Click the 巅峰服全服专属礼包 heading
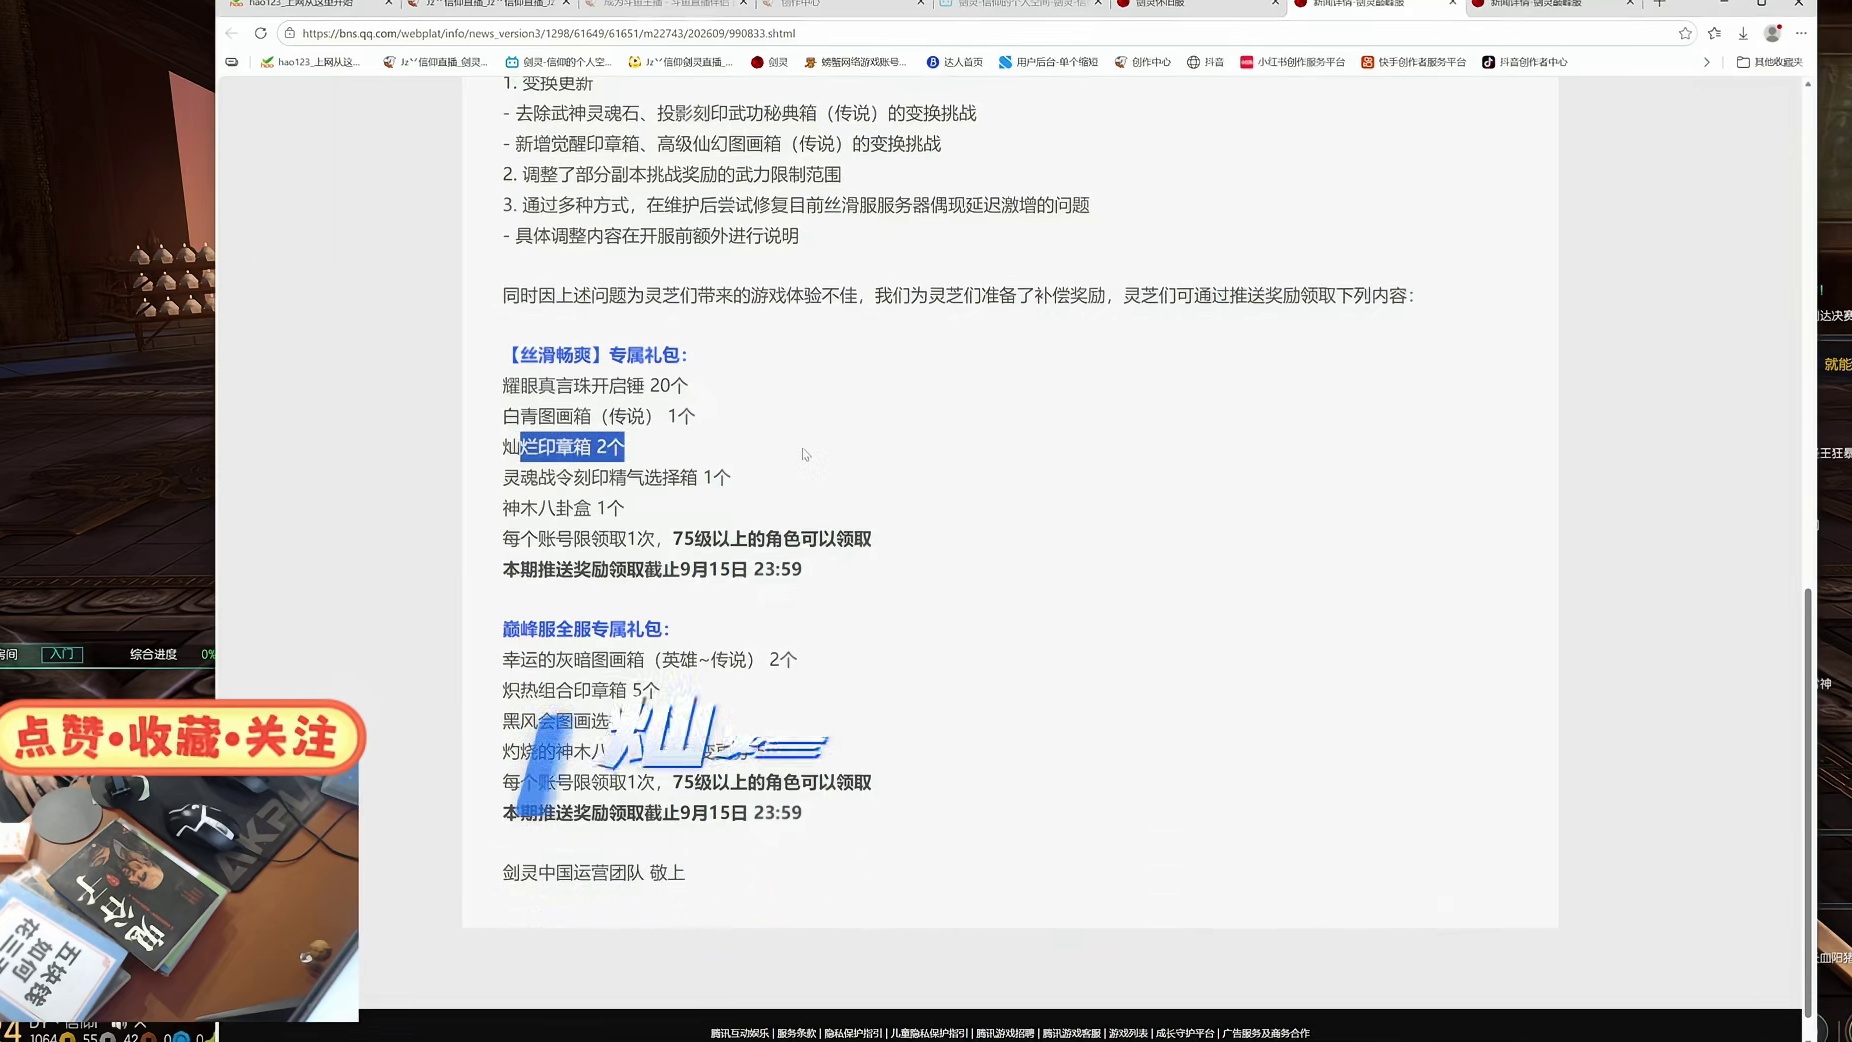The image size is (1852, 1042). click(x=586, y=629)
